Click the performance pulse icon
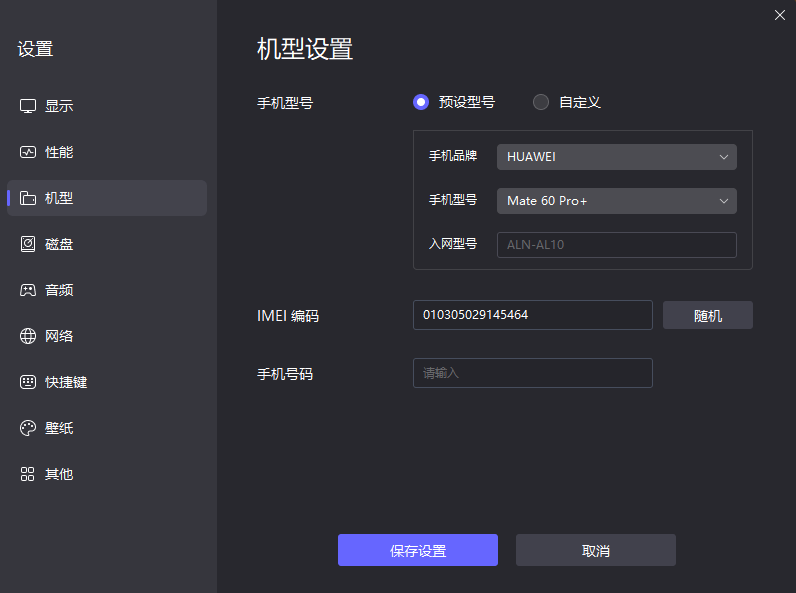Image resolution: width=796 pixels, height=593 pixels. 28,152
